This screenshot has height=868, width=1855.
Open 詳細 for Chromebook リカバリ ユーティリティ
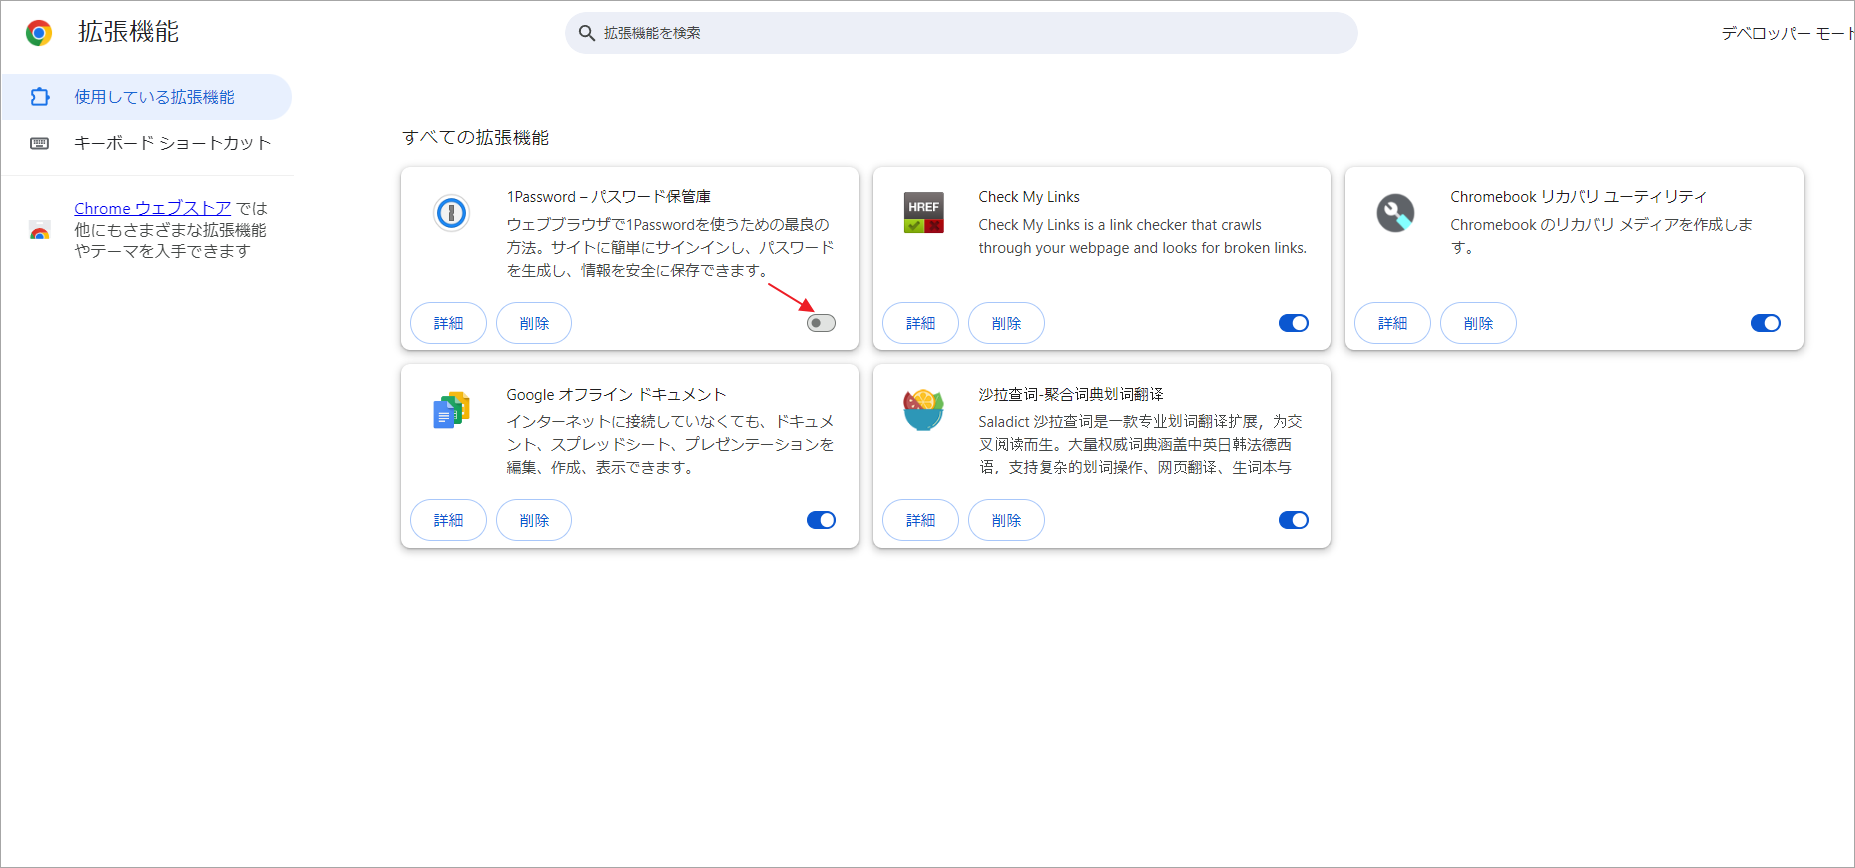point(1392,323)
